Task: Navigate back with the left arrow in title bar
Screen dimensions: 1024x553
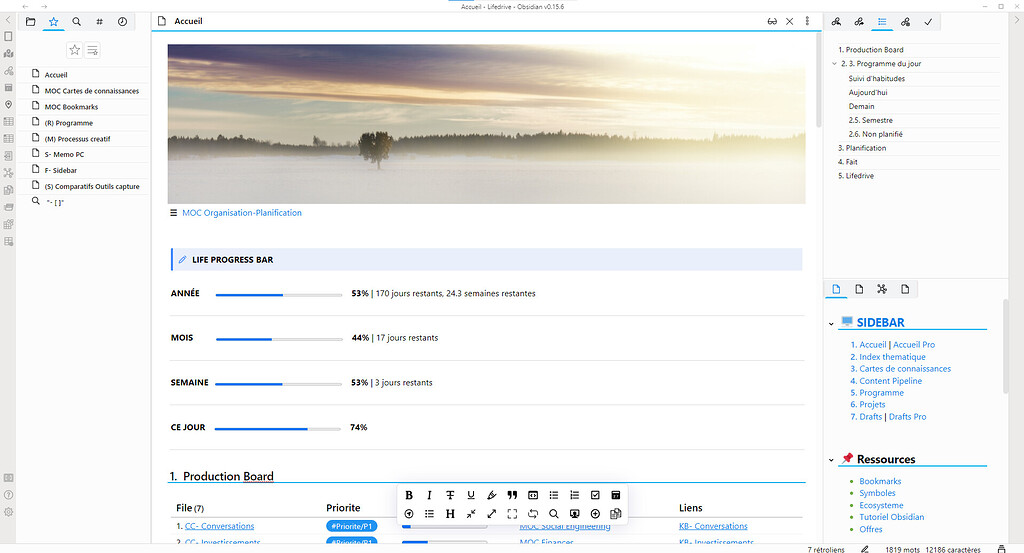Action: coord(25,7)
